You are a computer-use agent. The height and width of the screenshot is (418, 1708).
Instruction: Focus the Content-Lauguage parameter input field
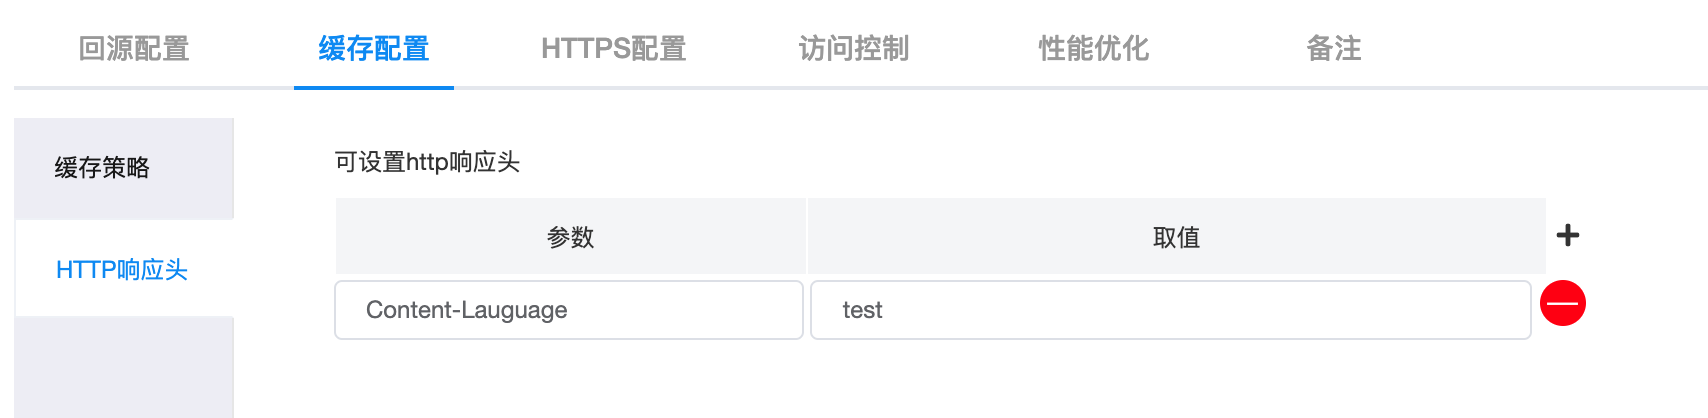(569, 310)
